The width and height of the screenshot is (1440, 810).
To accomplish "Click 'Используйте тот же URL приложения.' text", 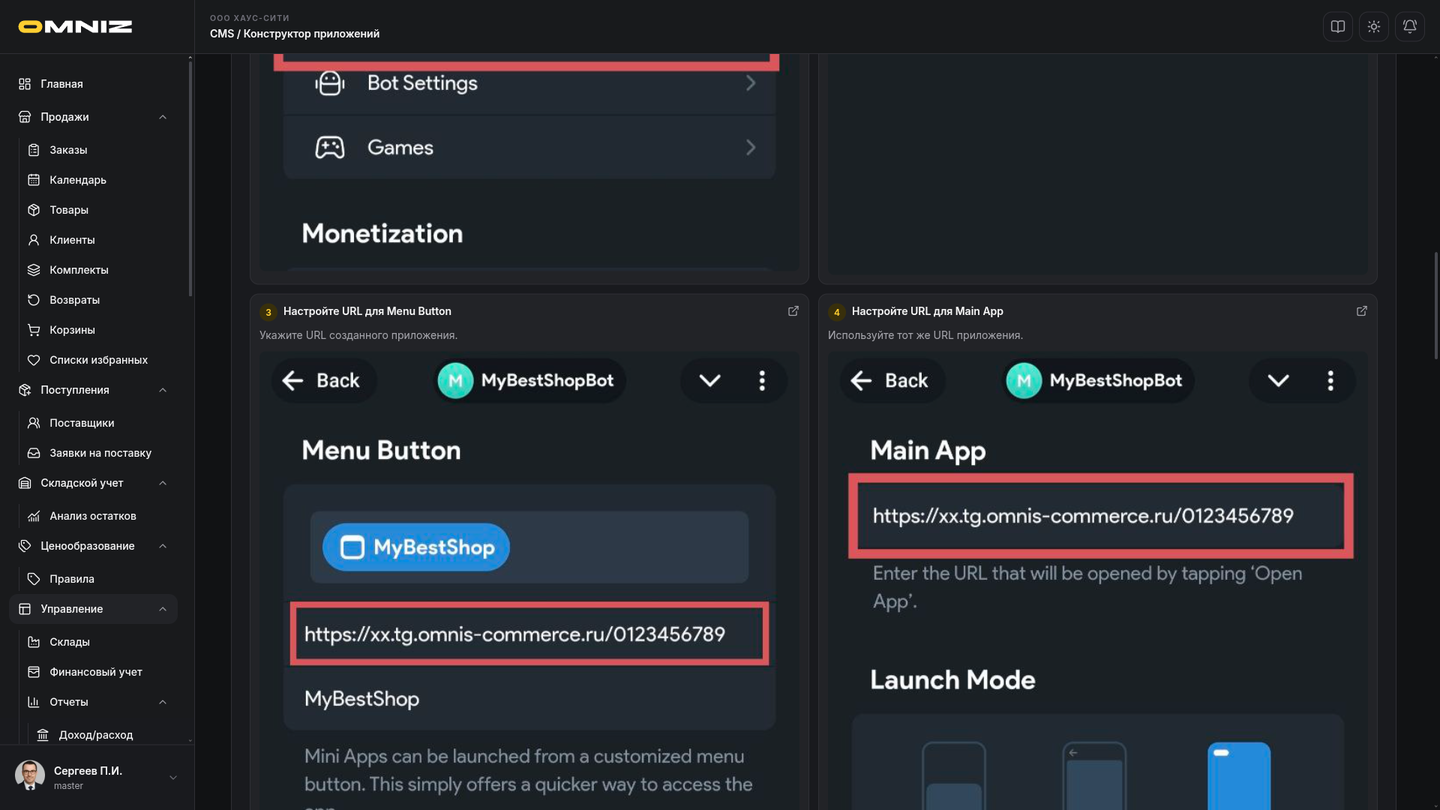I will [x=925, y=335].
